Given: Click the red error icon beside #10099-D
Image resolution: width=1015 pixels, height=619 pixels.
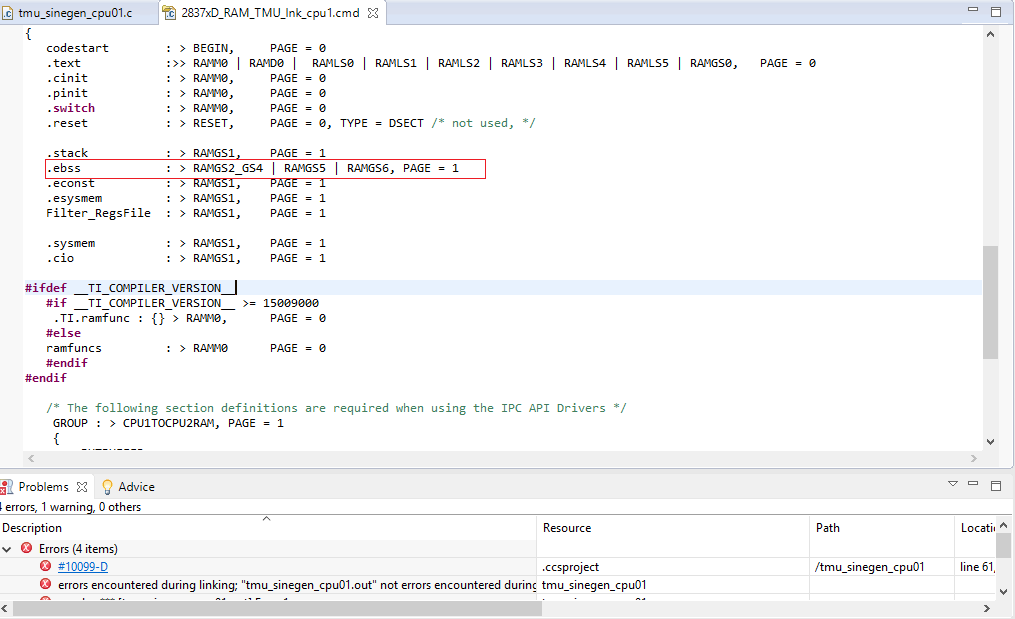Looking at the screenshot, I should 45,567.
